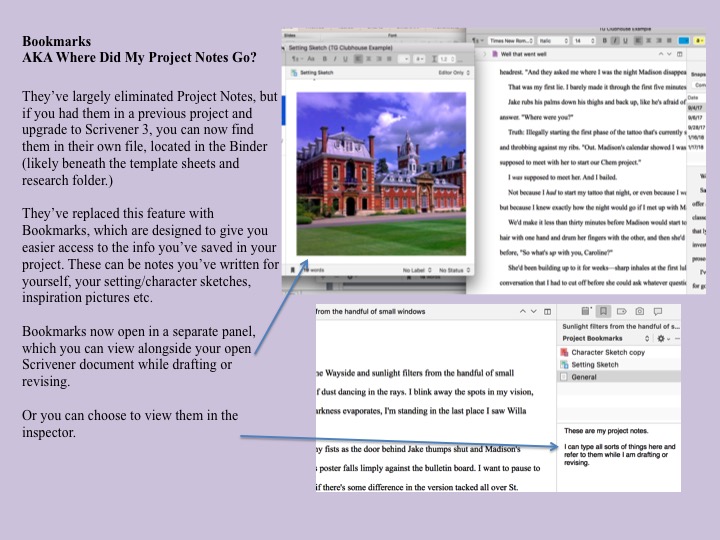
Task: Click the Well that went well document icon
Action: click(x=495, y=54)
